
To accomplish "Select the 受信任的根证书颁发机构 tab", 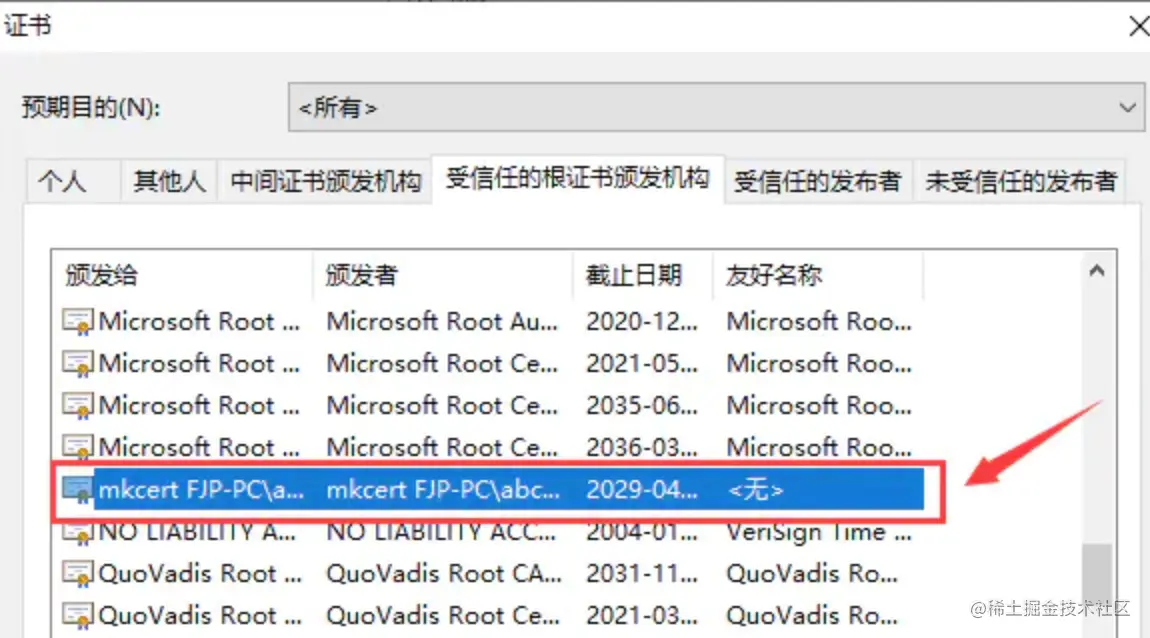I will tap(578, 178).
